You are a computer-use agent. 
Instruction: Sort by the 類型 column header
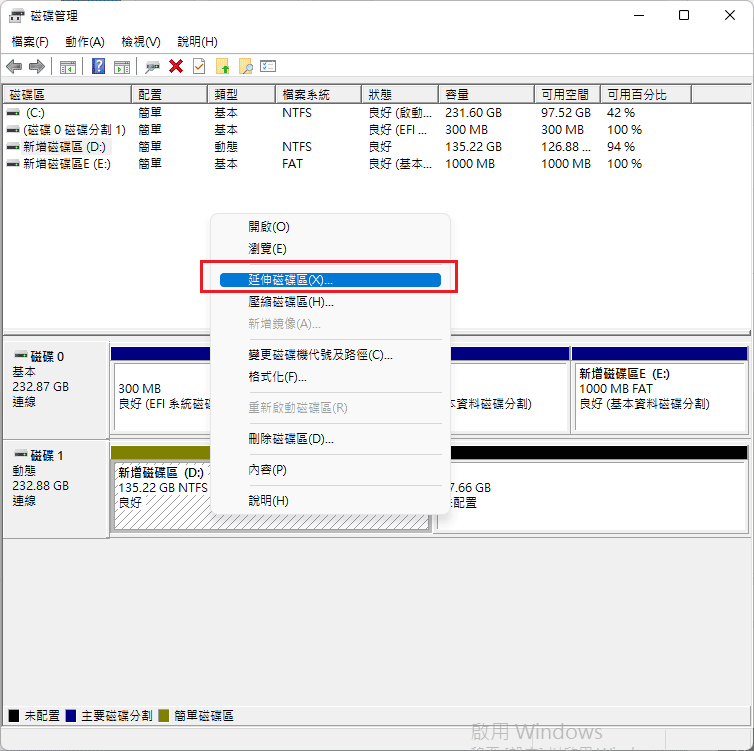click(x=242, y=94)
